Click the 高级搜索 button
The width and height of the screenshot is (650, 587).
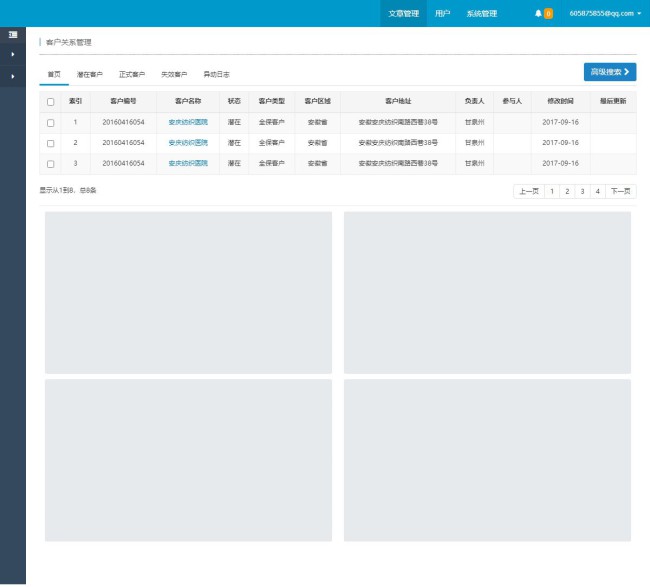click(x=609, y=72)
